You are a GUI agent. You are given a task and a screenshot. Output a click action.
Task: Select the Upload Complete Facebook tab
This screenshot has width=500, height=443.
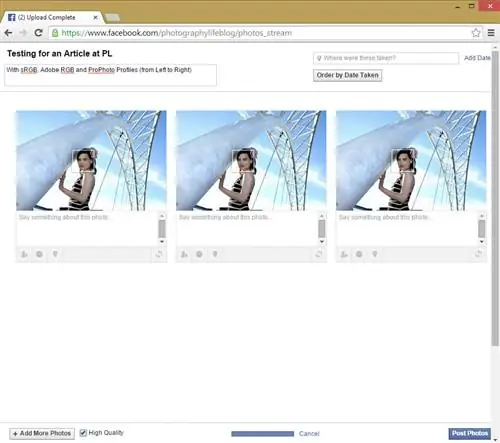coord(52,17)
